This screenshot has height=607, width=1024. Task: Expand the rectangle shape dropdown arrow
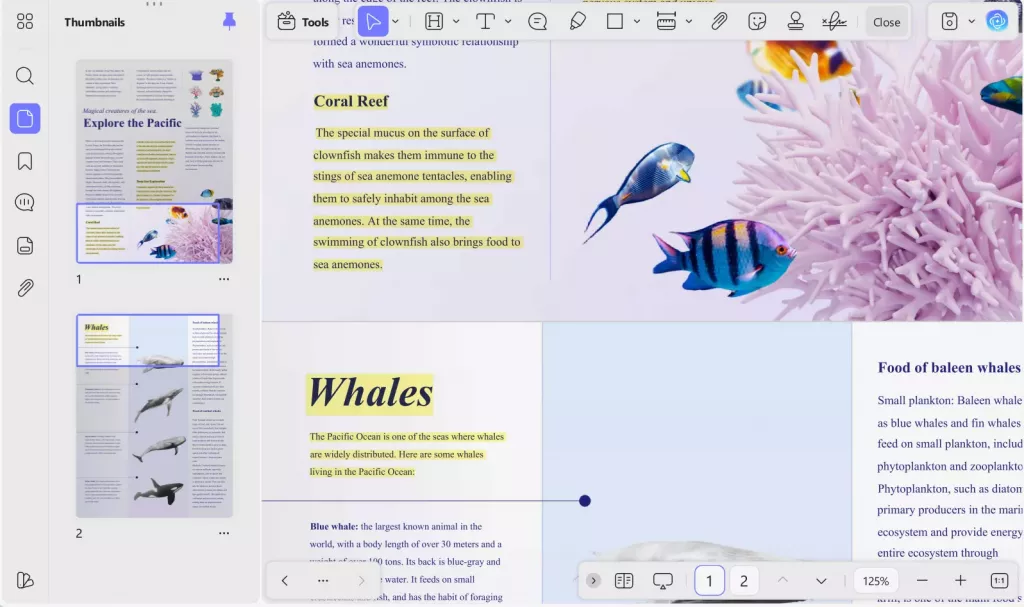click(637, 21)
